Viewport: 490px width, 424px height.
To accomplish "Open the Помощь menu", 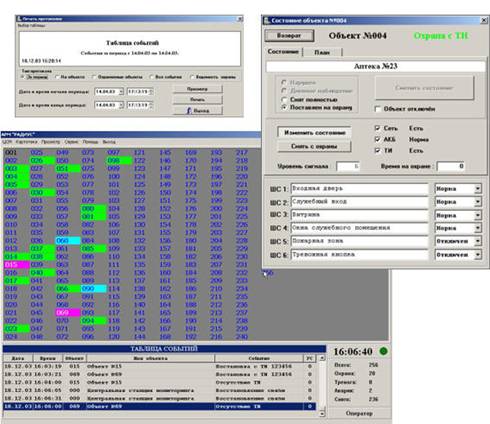I will click(90, 142).
